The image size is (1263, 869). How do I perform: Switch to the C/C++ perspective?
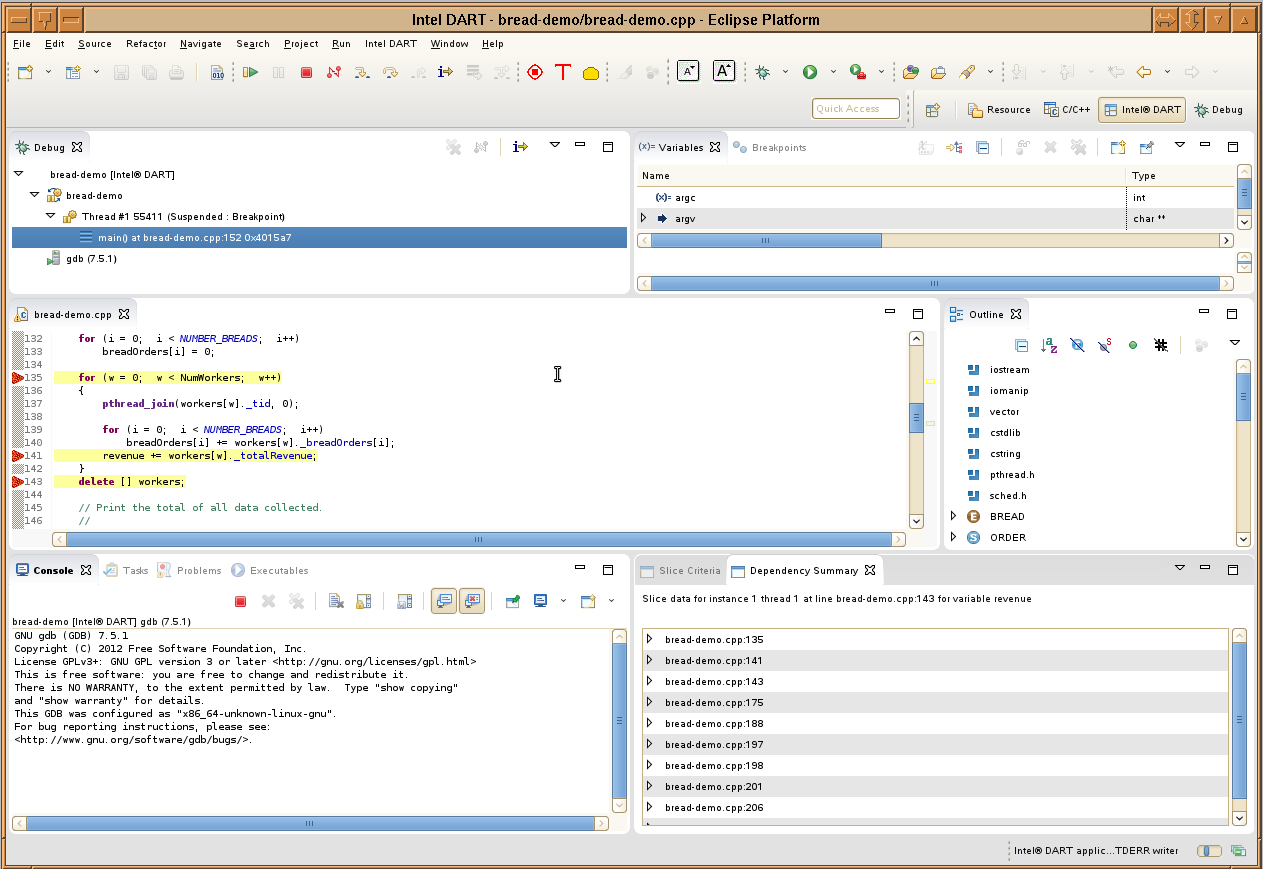(x=1066, y=110)
